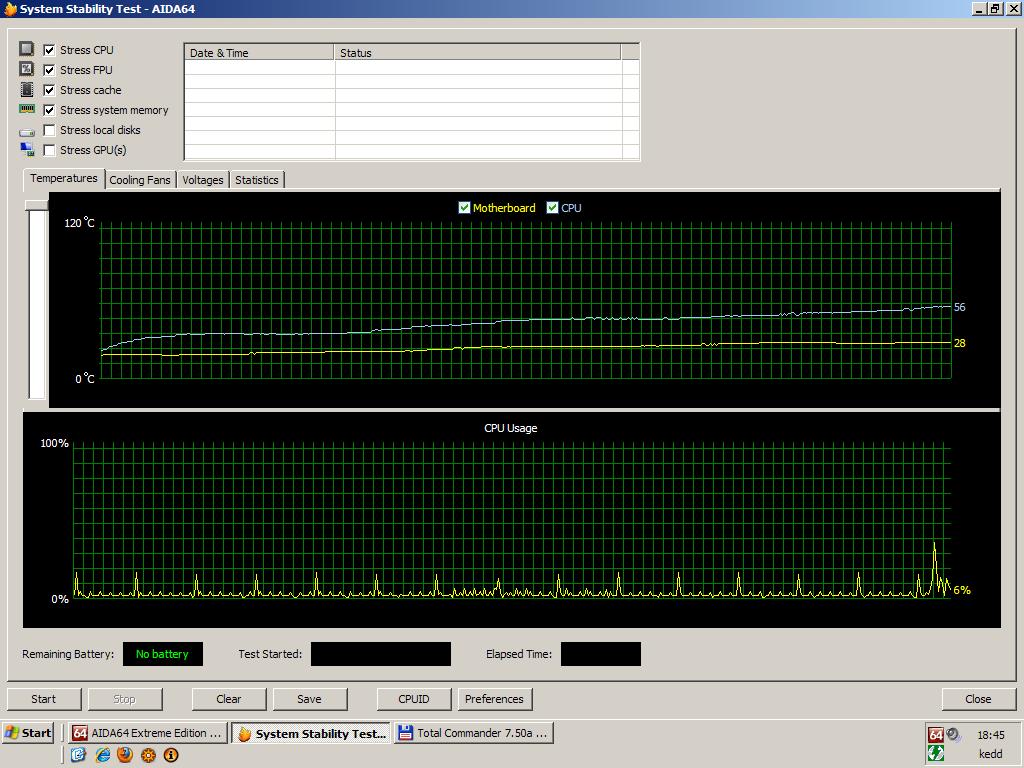
Task: Click the orange info quick launch icon
Action: [171, 755]
